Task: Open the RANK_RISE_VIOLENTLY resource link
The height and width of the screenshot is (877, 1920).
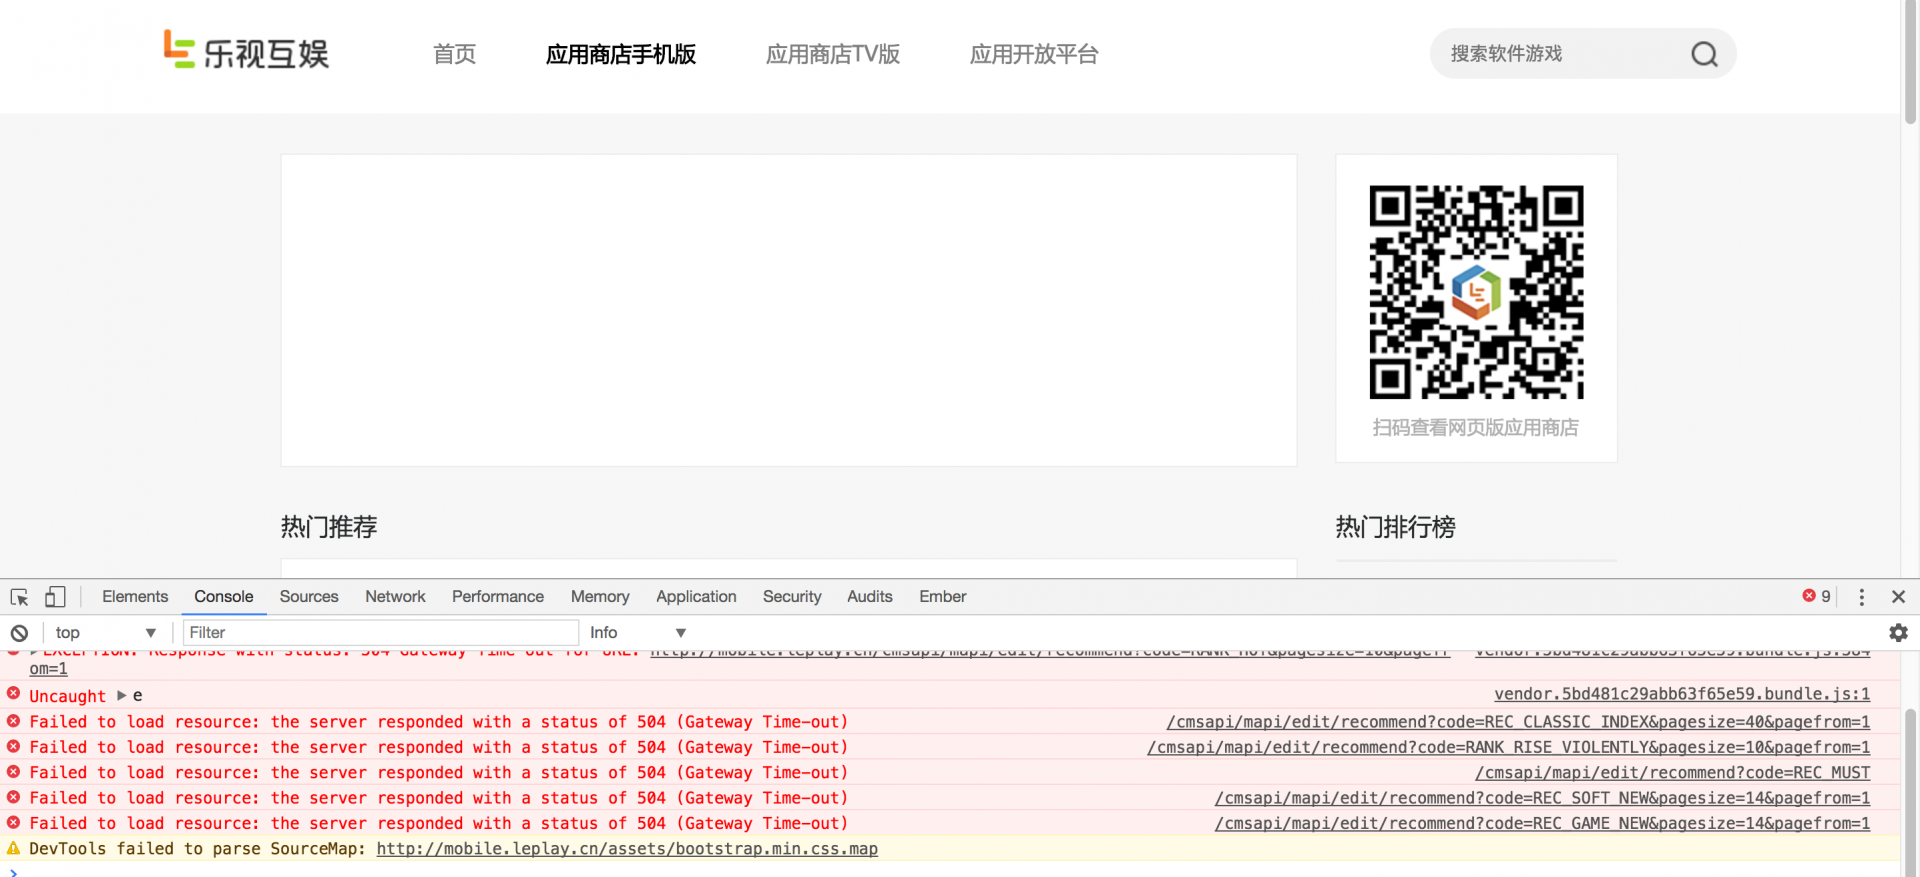Action: point(1509,747)
